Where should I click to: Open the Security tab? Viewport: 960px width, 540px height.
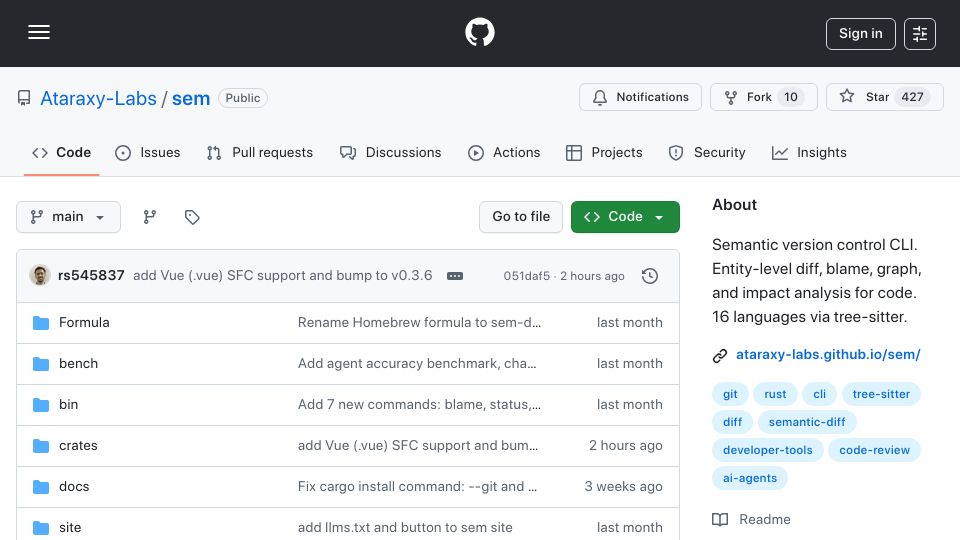point(707,152)
